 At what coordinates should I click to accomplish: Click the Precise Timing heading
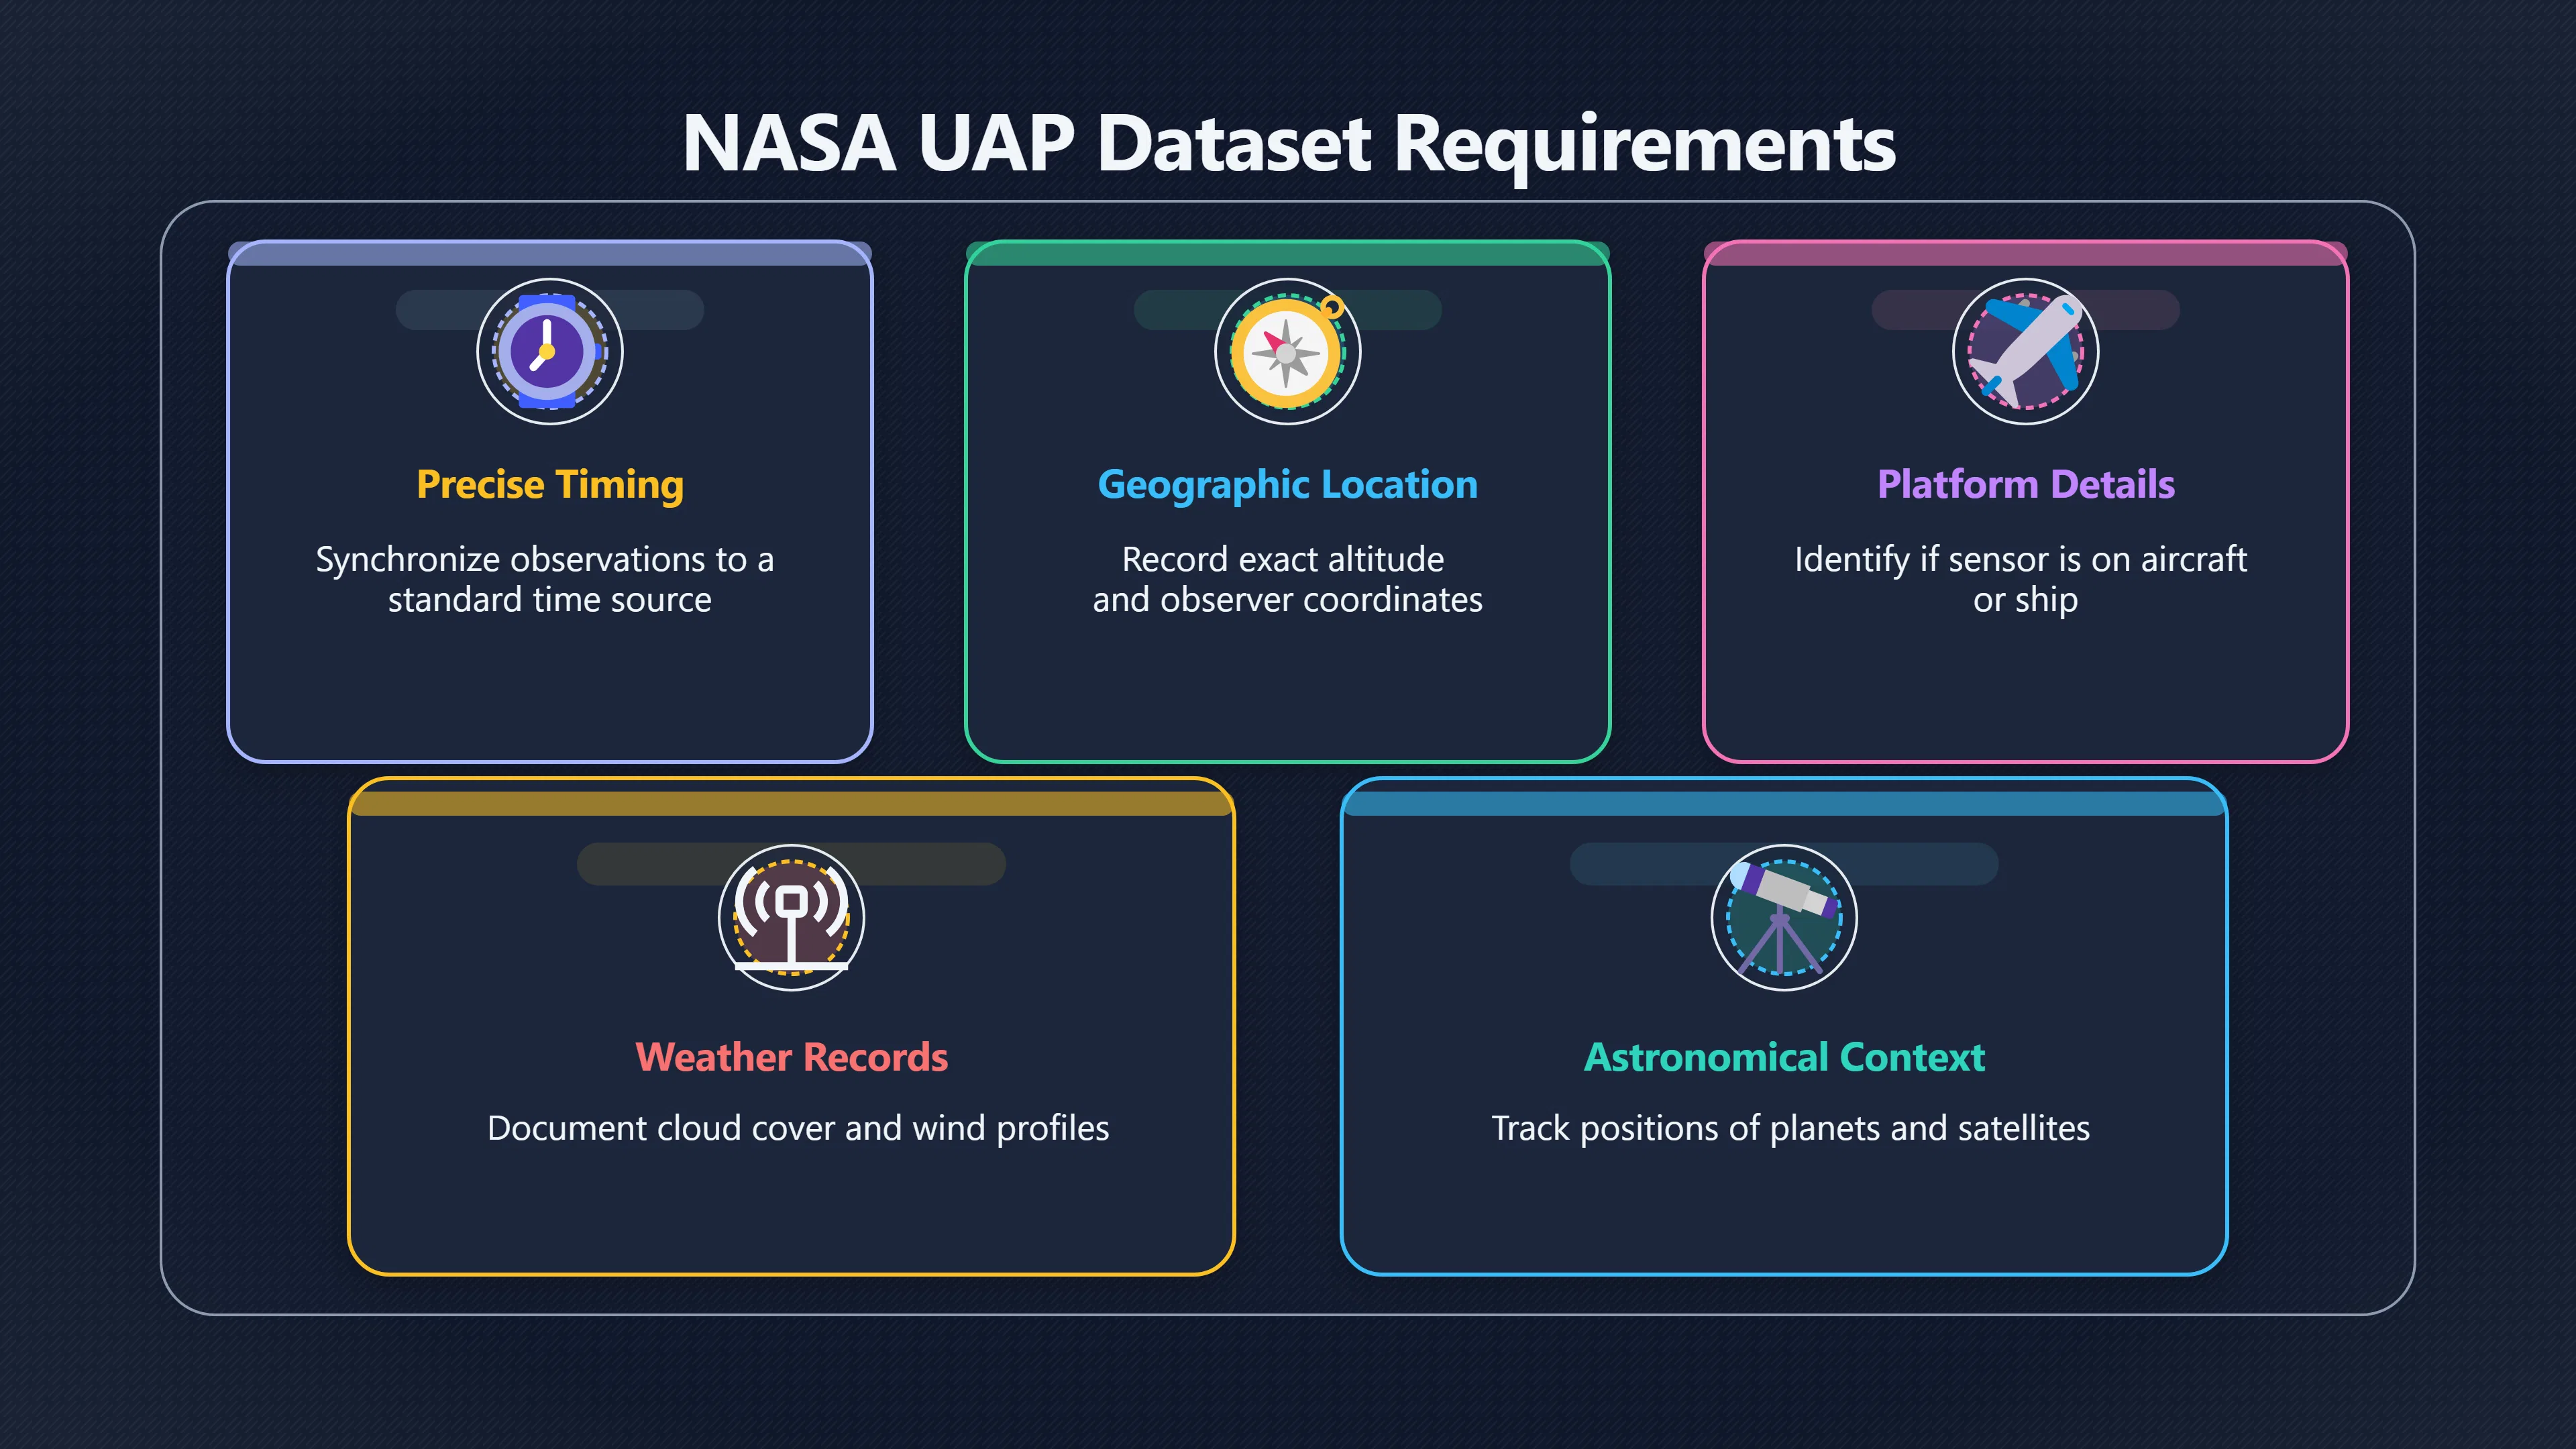tap(550, 485)
